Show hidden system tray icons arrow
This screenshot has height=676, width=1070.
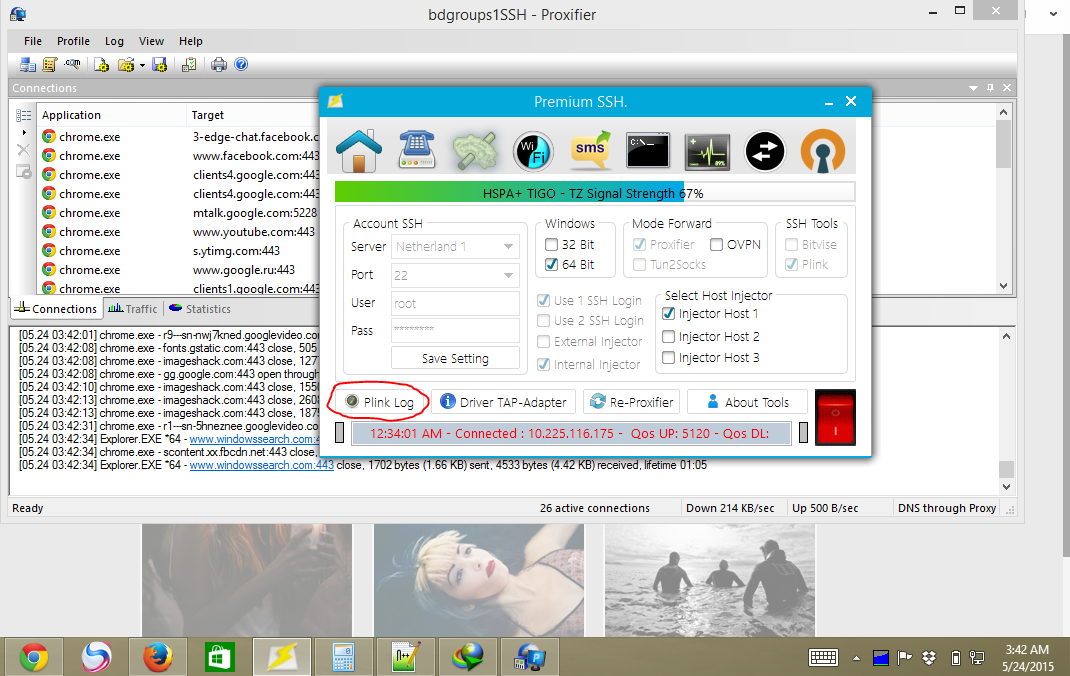(856, 658)
